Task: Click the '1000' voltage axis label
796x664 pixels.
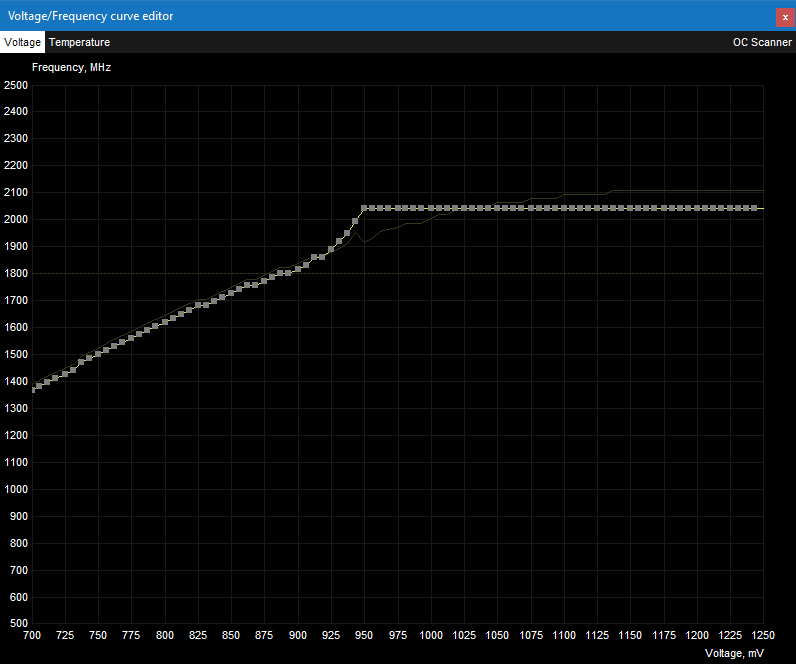Action: tap(431, 635)
